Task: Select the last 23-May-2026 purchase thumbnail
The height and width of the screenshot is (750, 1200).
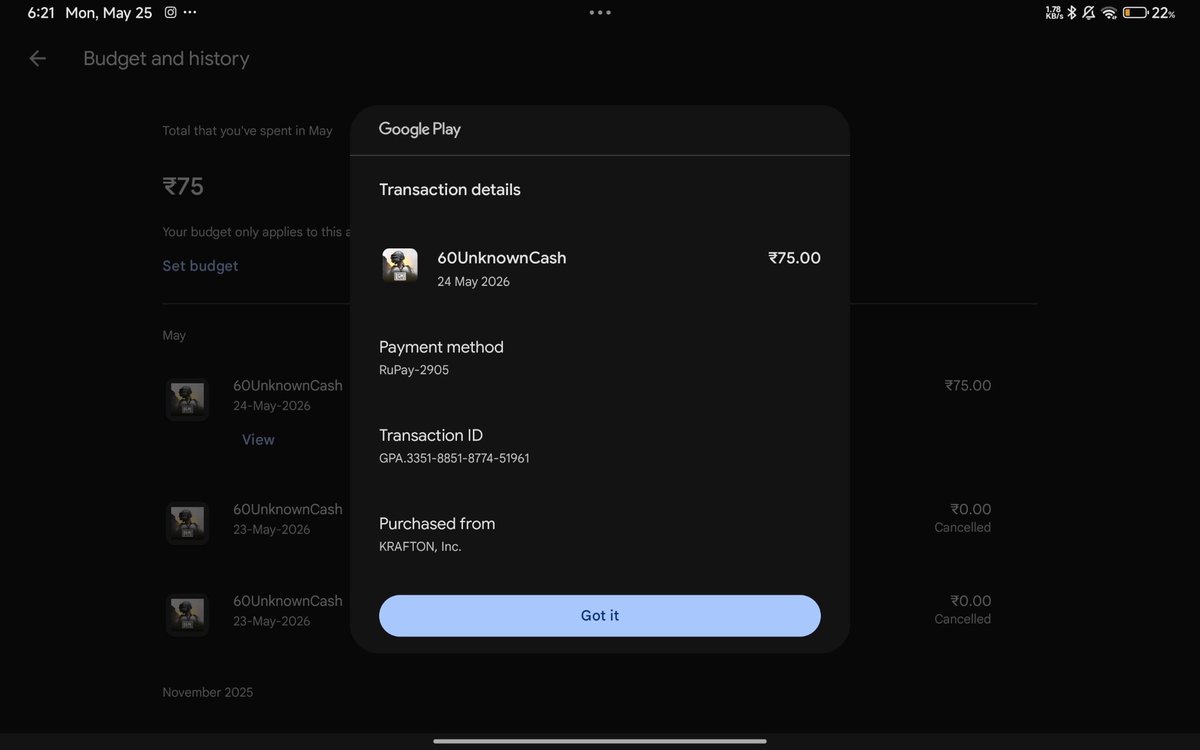Action: [x=187, y=614]
